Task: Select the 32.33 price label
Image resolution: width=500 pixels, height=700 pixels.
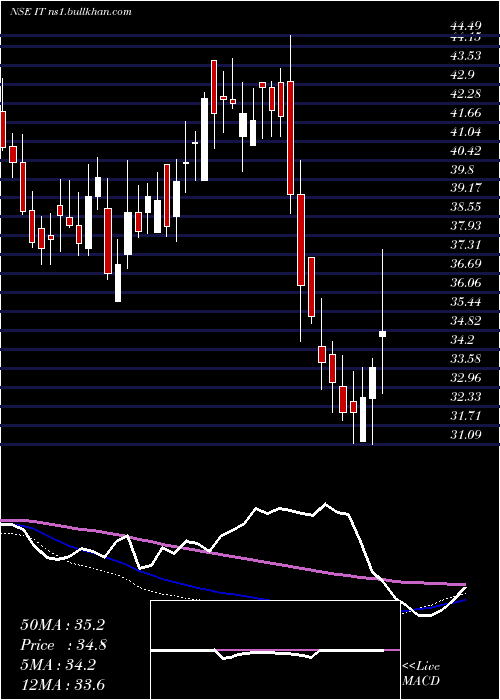Action: (467, 396)
